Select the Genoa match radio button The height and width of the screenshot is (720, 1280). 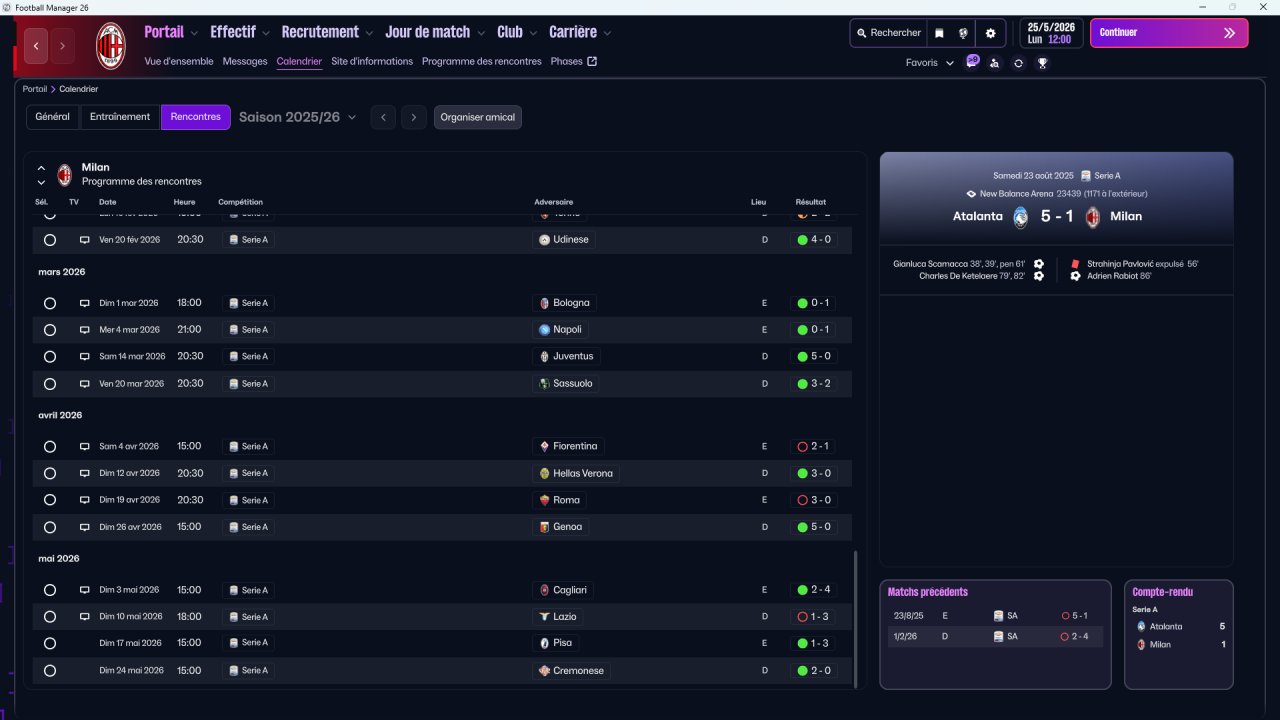pos(50,527)
